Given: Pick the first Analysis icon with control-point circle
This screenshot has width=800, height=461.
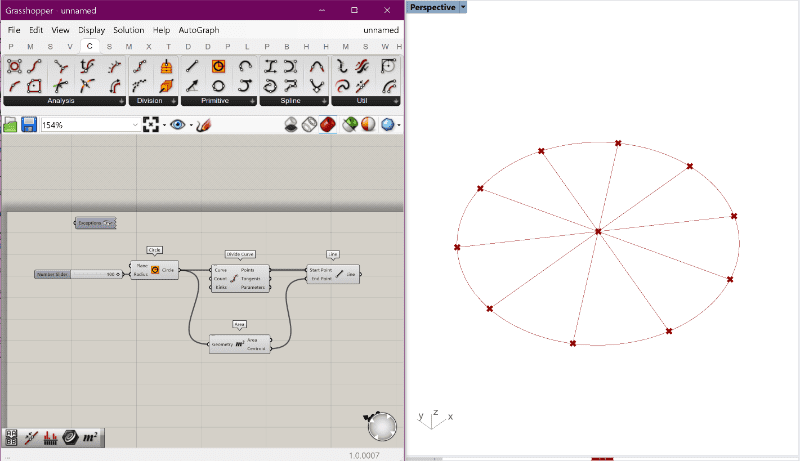Looking at the screenshot, I should [x=14, y=66].
